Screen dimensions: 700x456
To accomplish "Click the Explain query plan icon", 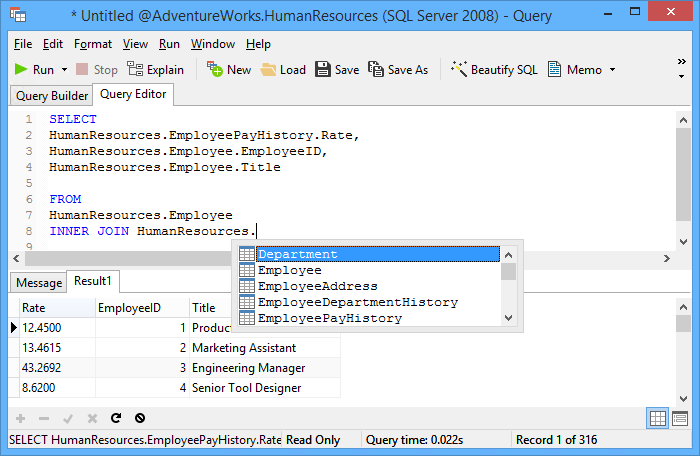I will point(135,69).
